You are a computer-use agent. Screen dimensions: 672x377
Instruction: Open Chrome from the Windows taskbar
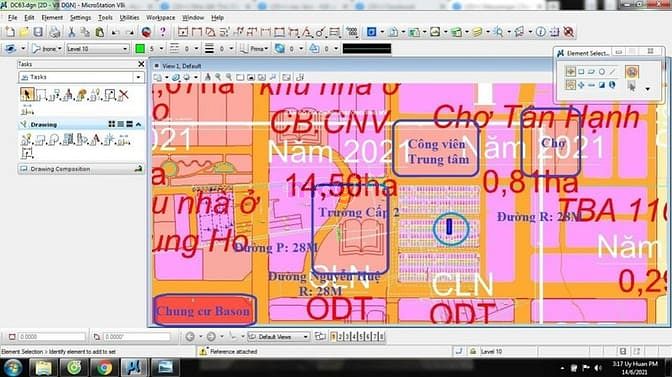point(105,368)
